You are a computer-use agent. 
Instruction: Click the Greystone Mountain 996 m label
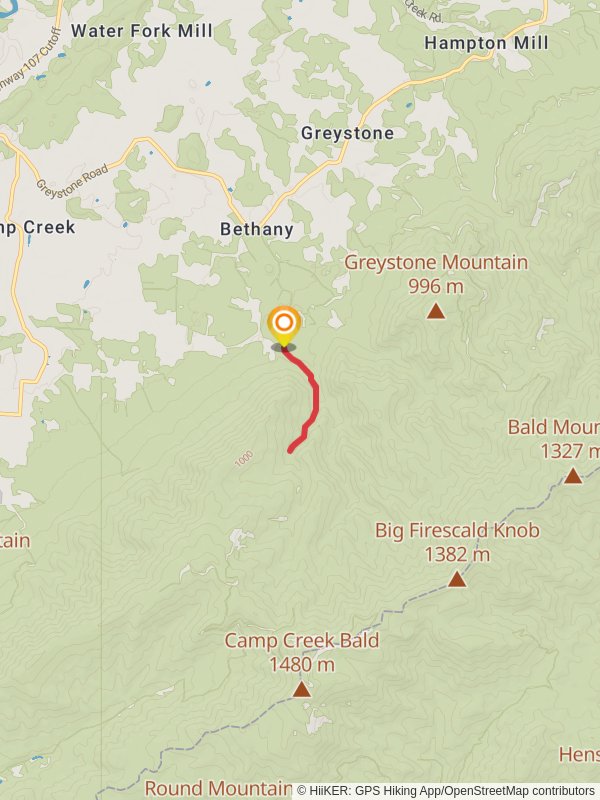pos(436,274)
